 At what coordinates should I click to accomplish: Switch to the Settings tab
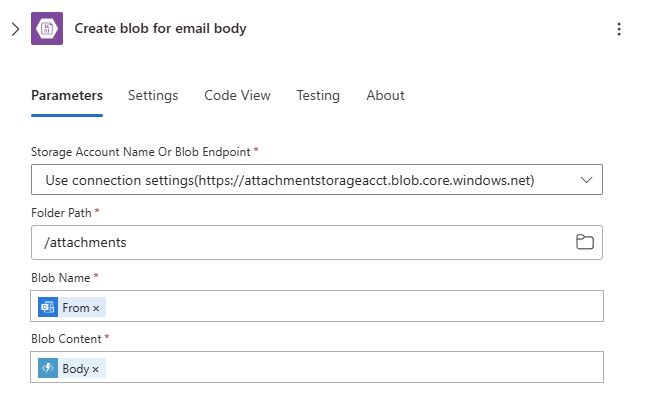[x=153, y=95]
